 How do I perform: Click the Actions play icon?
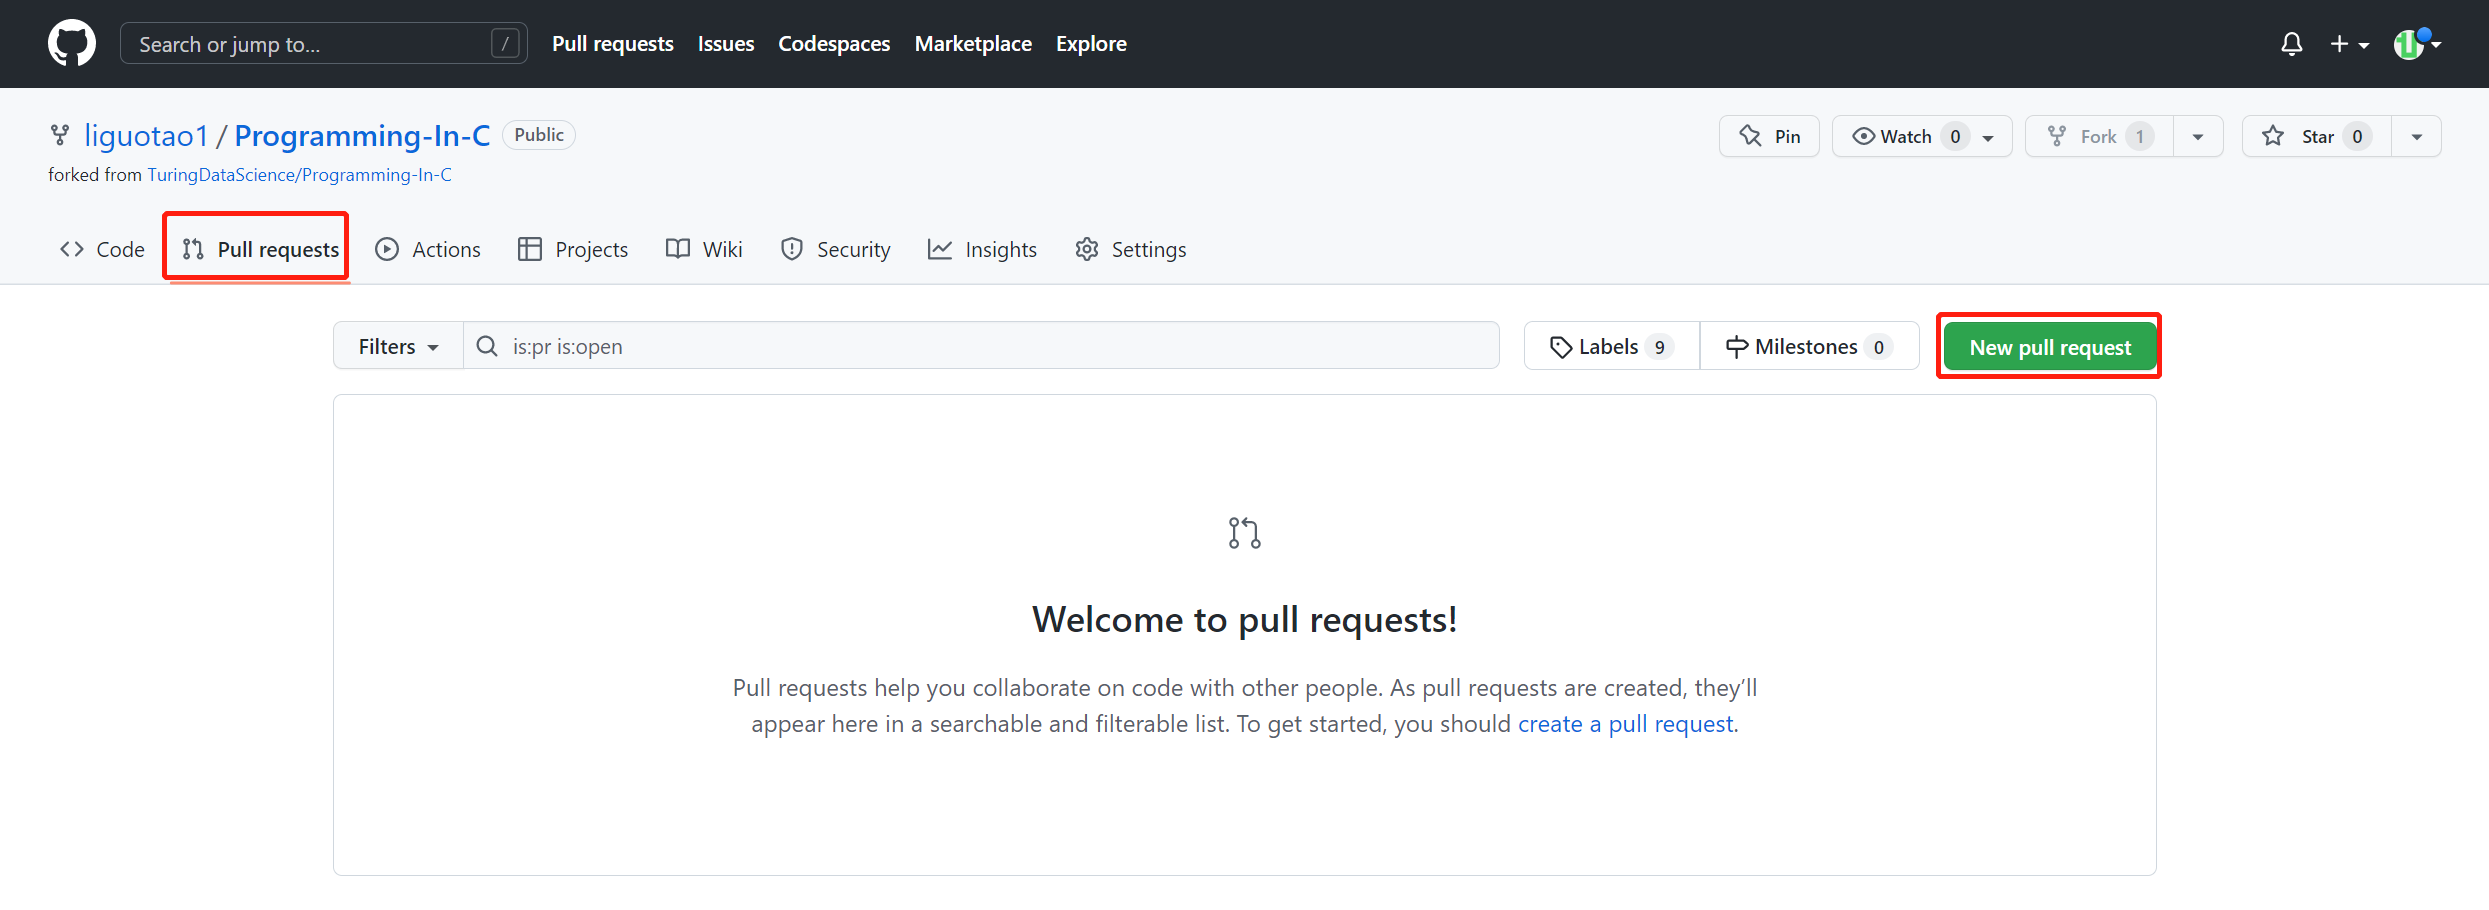[386, 249]
